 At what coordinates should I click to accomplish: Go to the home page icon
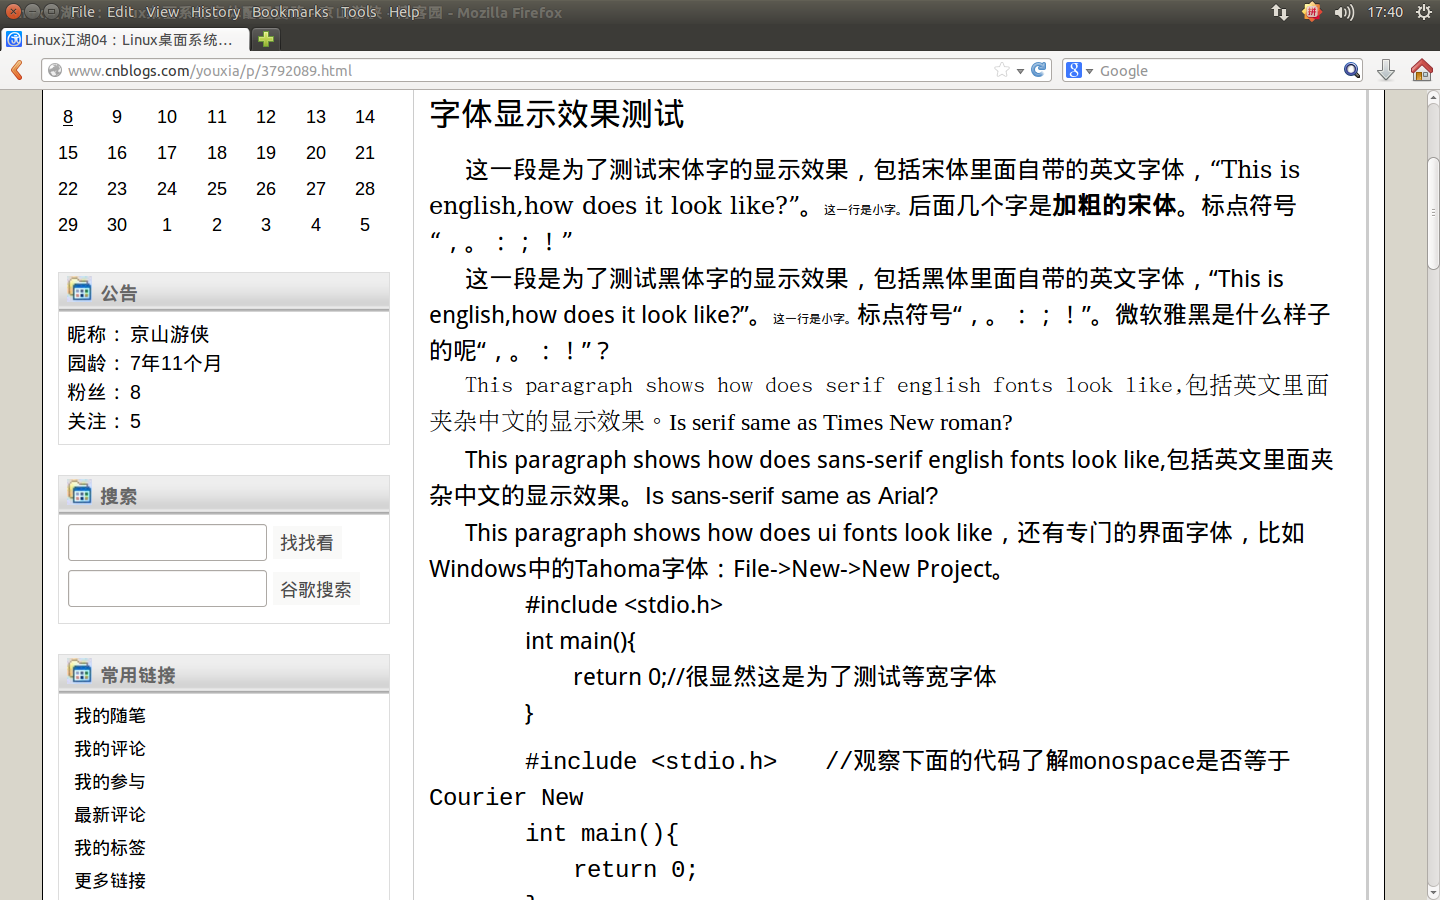(1421, 70)
